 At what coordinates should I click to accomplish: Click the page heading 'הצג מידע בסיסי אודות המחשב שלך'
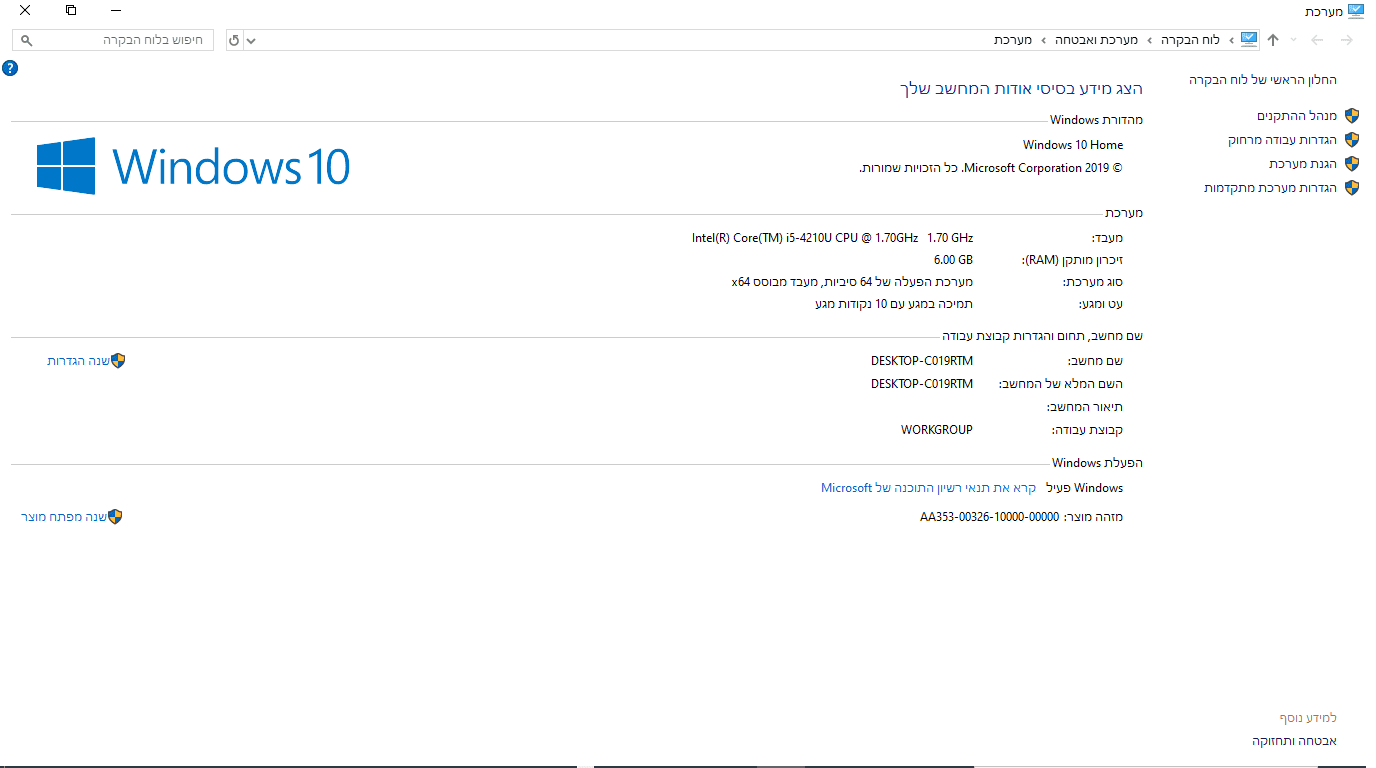[1022, 89]
